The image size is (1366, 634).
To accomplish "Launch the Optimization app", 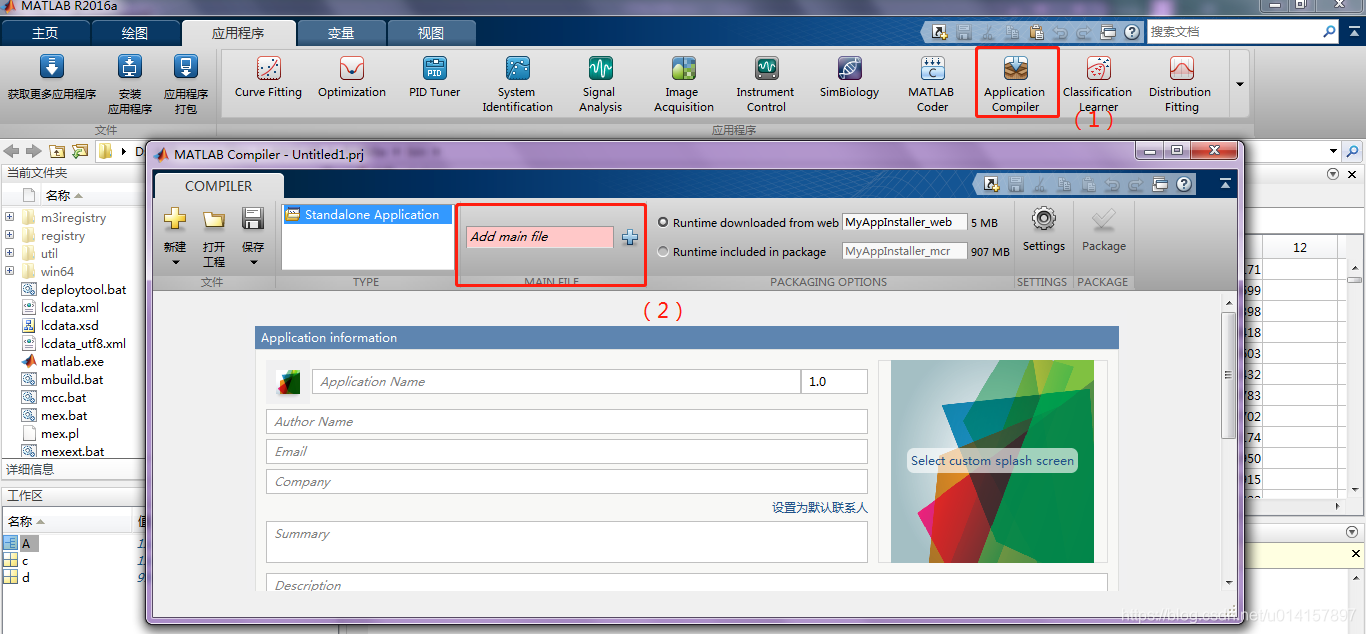I will point(351,76).
